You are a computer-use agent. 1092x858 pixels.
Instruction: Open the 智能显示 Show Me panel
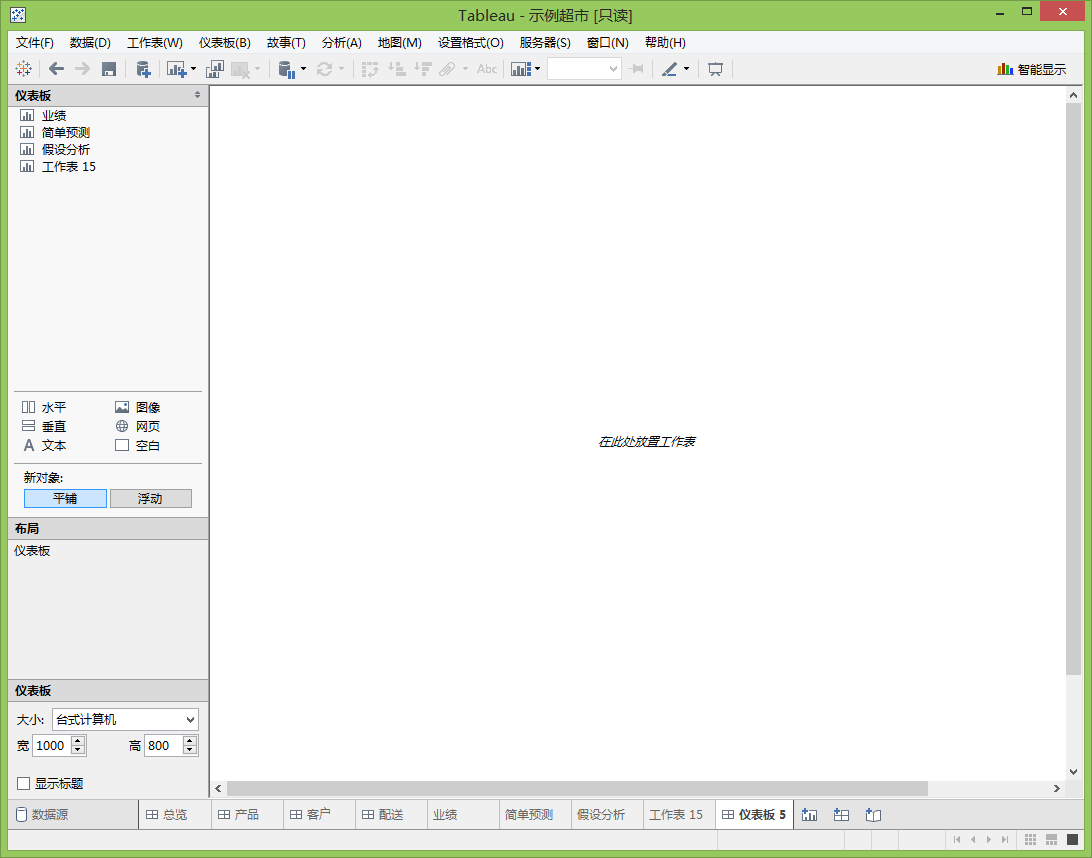point(1031,69)
